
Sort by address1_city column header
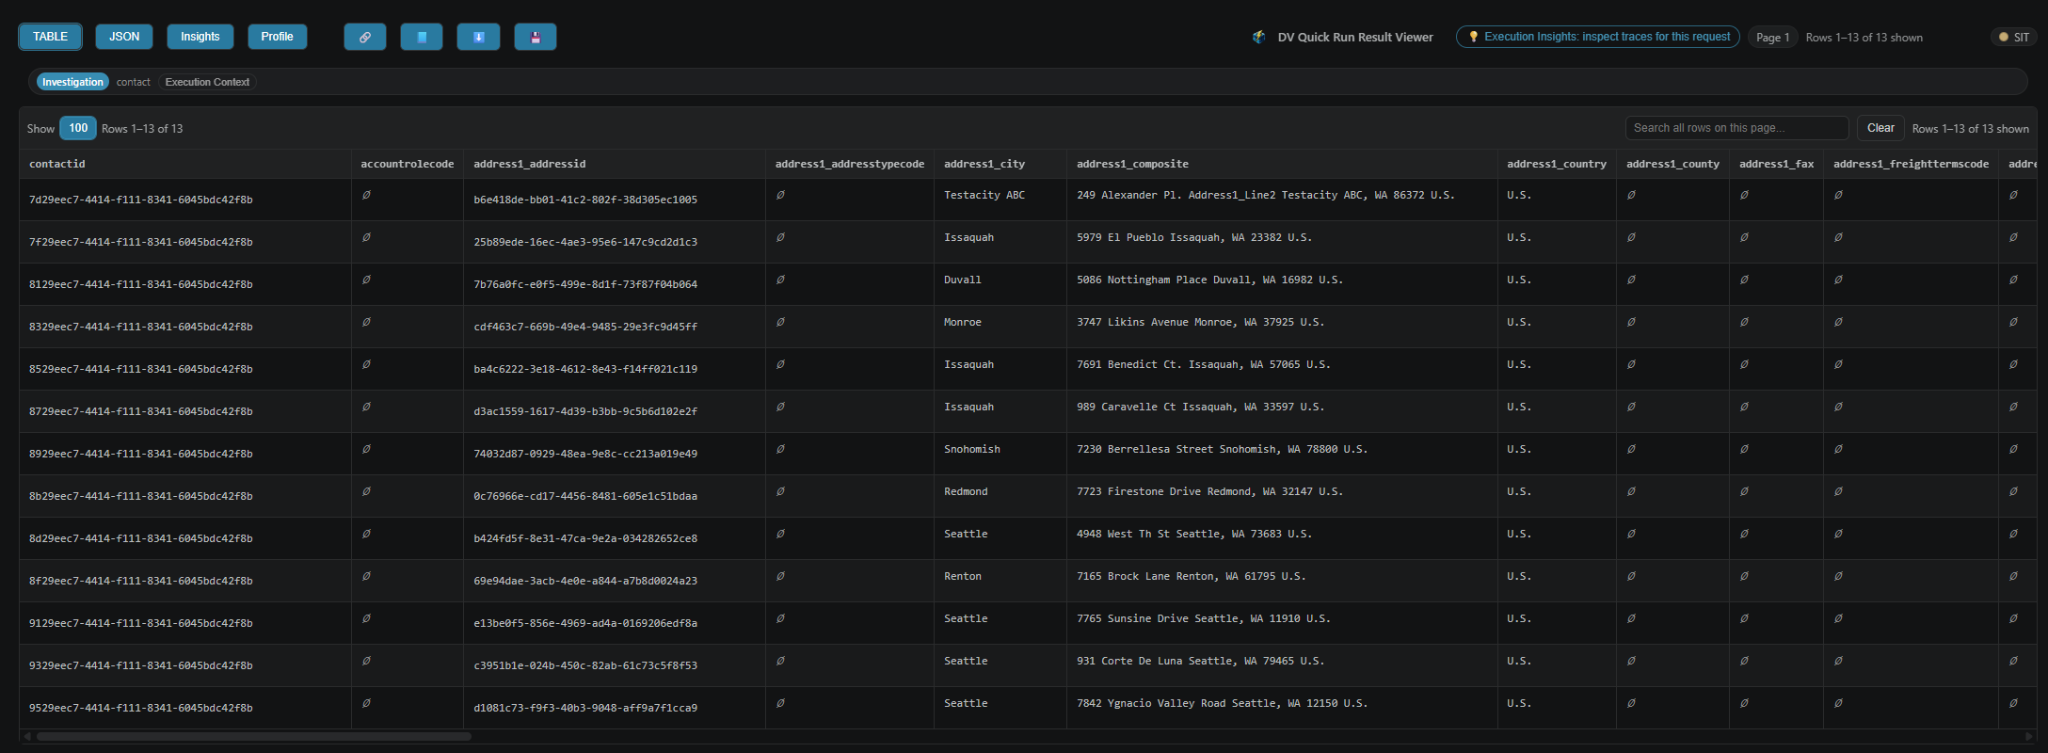(1001, 164)
